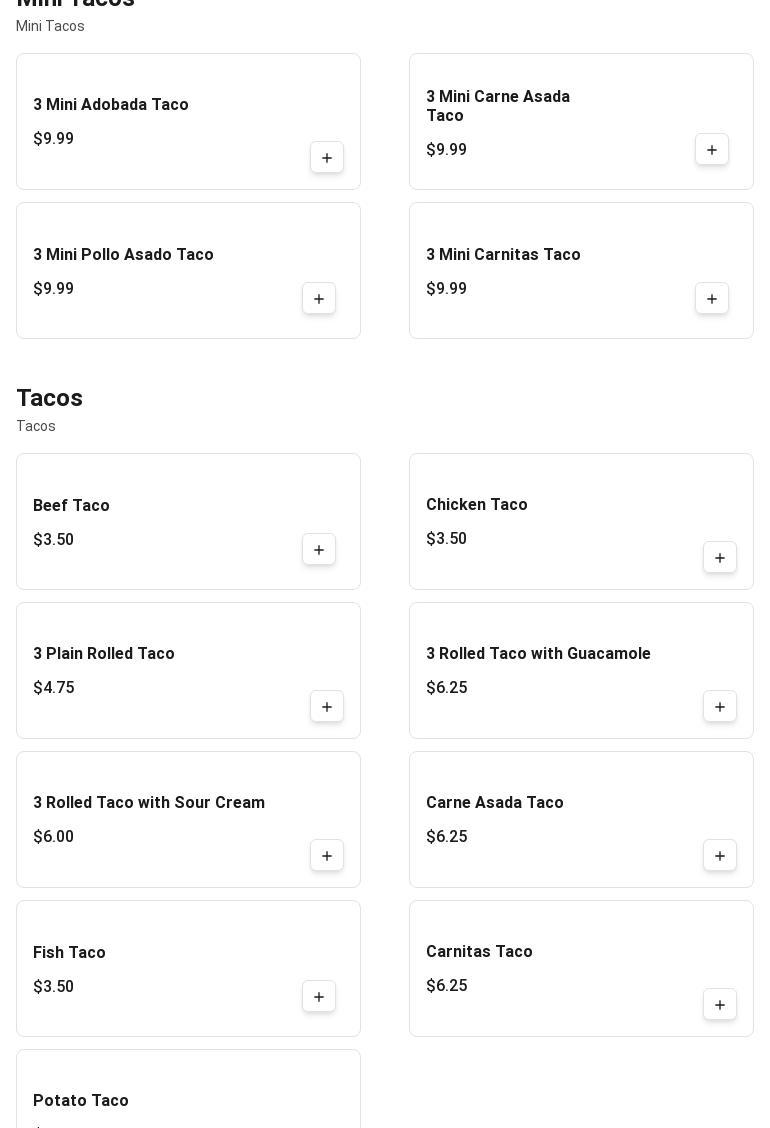The height and width of the screenshot is (1128, 770).
Task: Add Beef Taco using the plus icon
Action: 319,550
